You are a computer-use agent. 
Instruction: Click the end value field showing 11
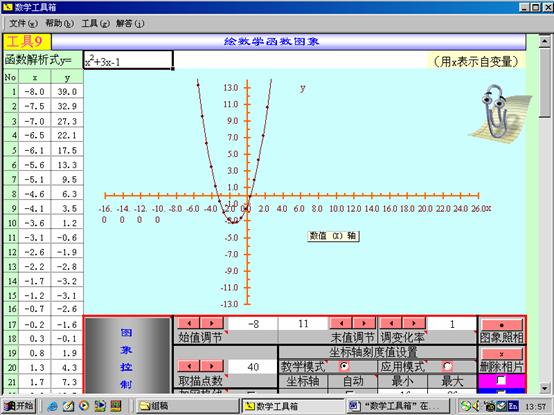pyautogui.click(x=303, y=324)
